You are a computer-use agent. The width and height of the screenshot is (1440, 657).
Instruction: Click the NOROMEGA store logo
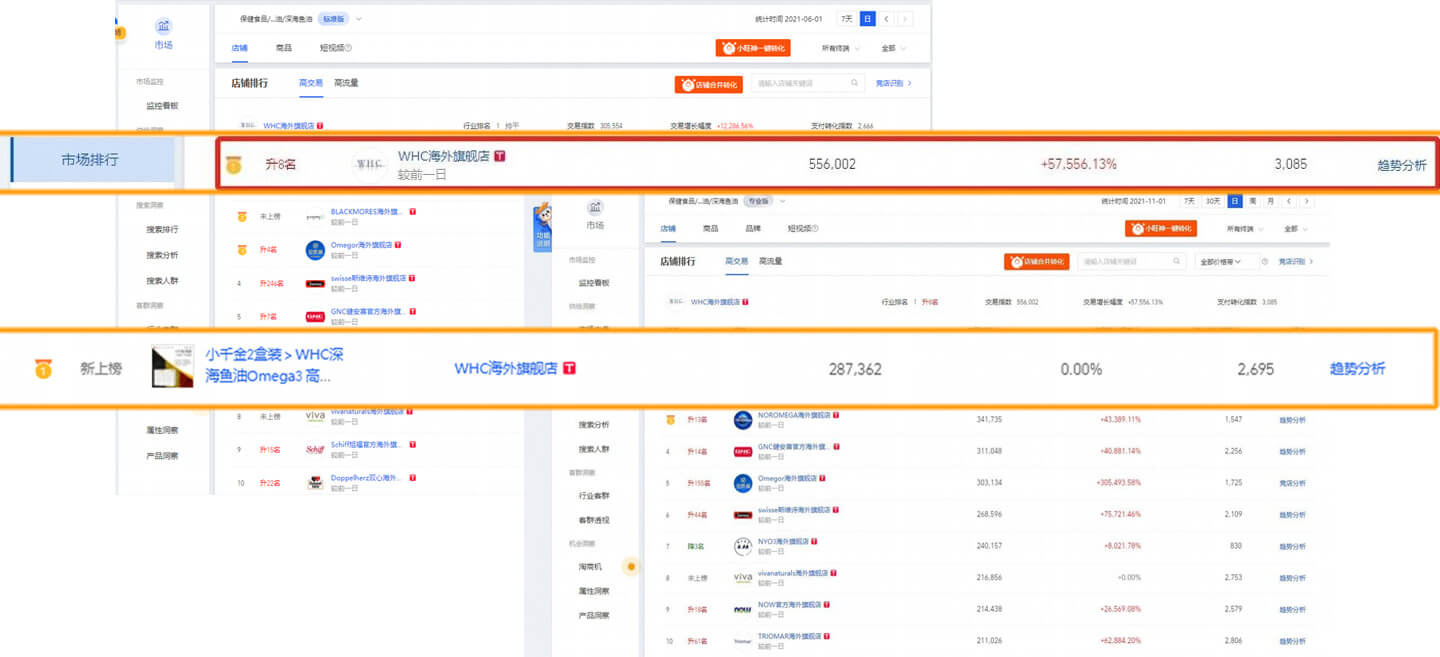click(742, 420)
